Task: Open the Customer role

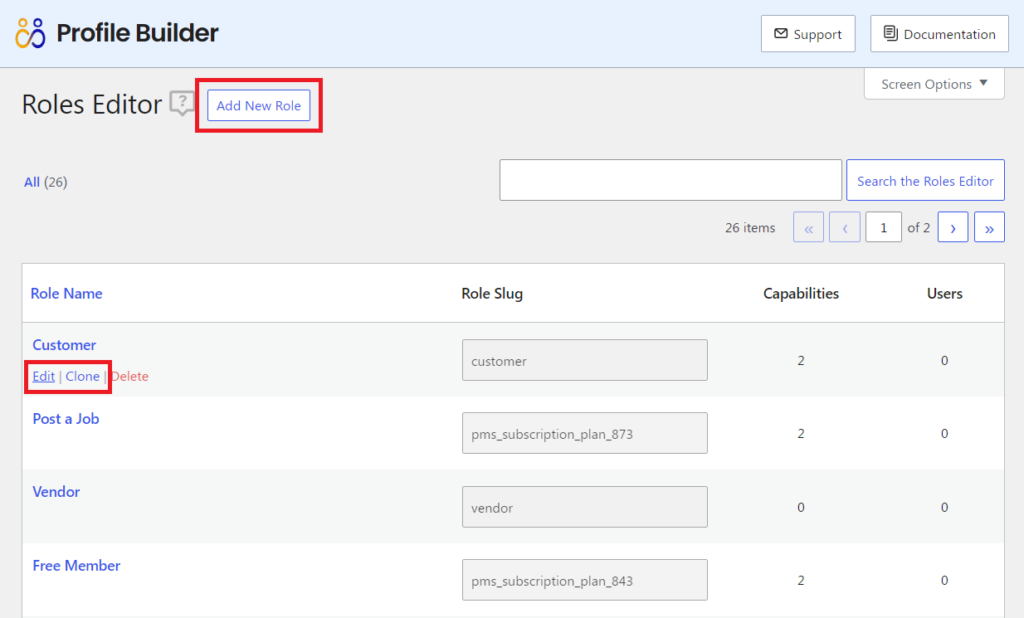Action: pyautogui.click(x=64, y=345)
